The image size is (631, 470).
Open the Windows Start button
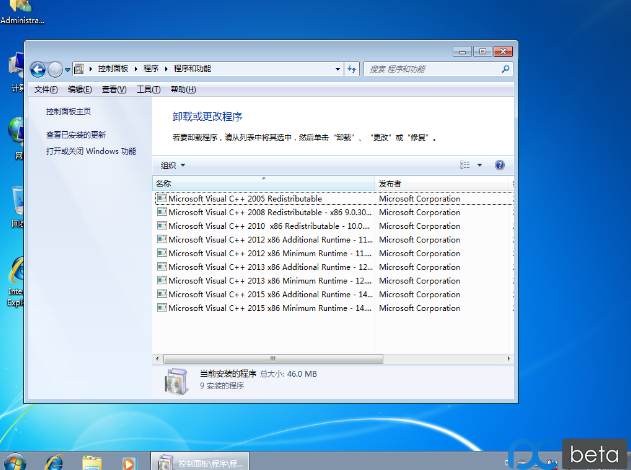pyautogui.click(x=15, y=462)
